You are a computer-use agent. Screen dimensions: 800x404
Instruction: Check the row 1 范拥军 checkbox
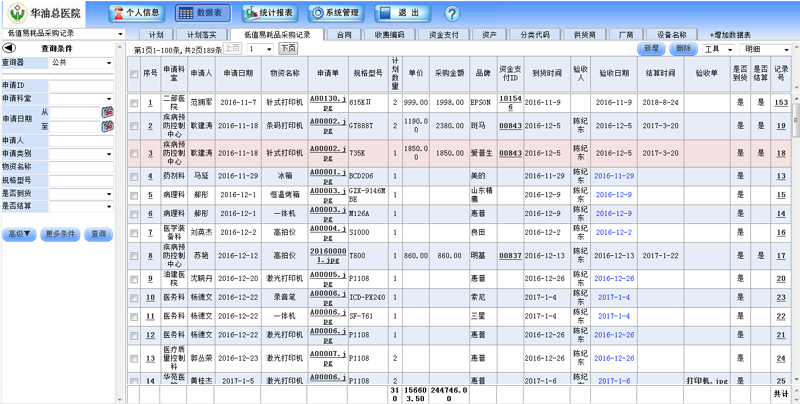click(x=134, y=103)
